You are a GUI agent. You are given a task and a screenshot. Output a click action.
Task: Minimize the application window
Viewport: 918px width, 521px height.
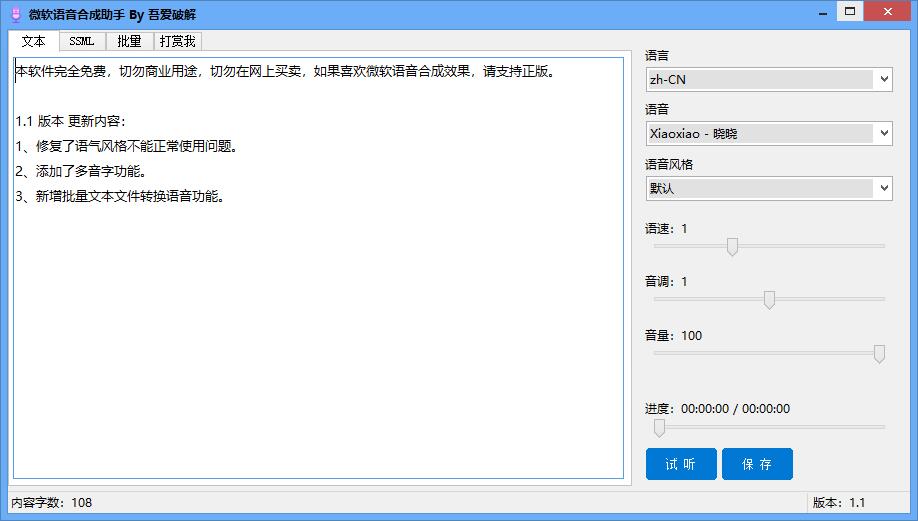click(823, 12)
